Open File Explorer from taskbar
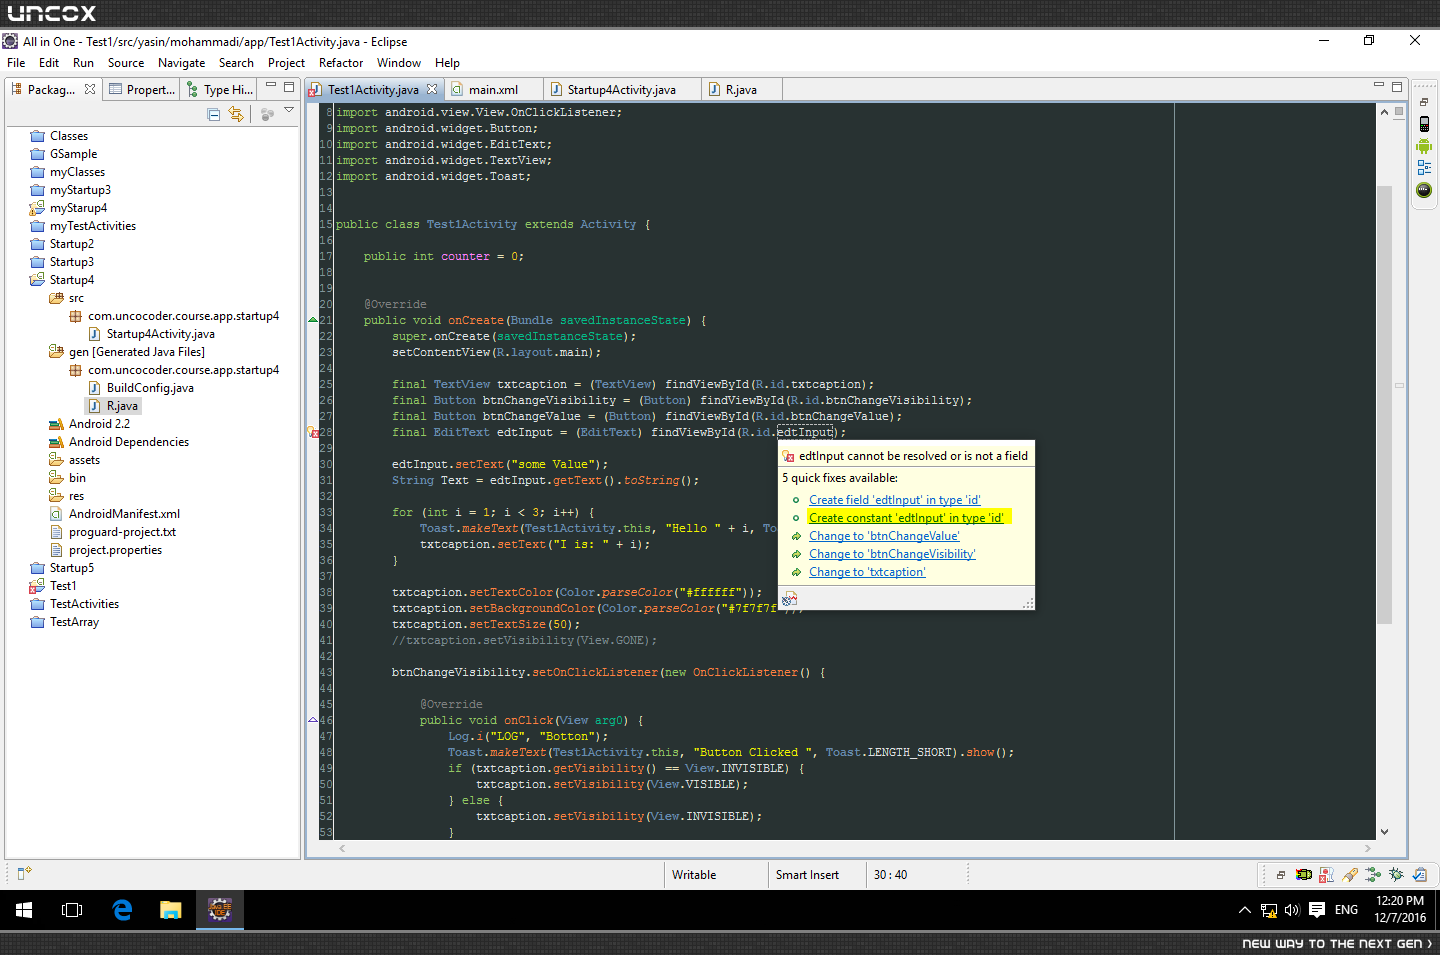This screenshot has width=1440, height=955. pyautogui.click(x=171, y=910)
